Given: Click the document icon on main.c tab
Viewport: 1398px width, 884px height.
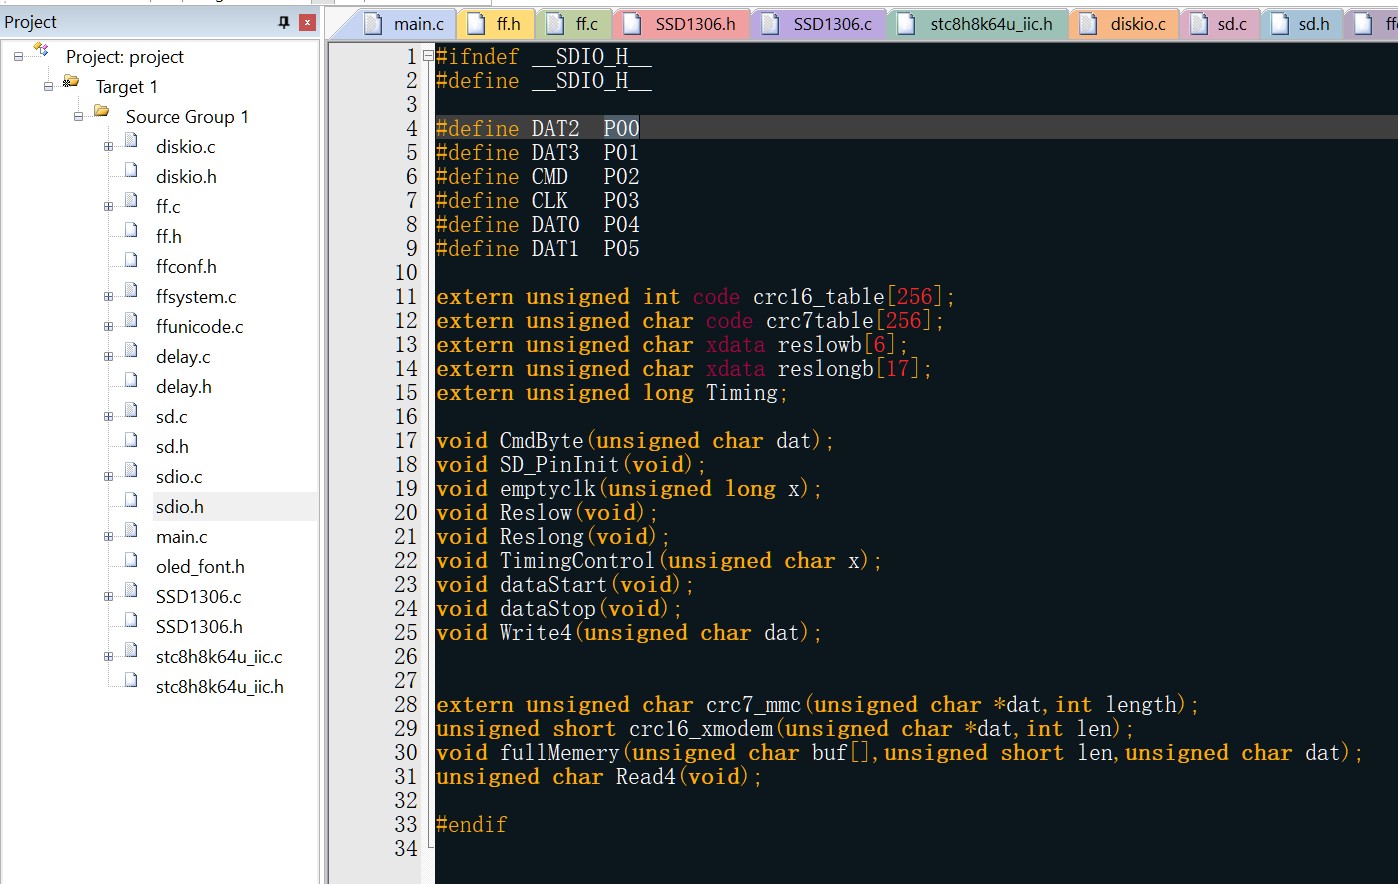Looking at the screenshot, I should (373, 24).
